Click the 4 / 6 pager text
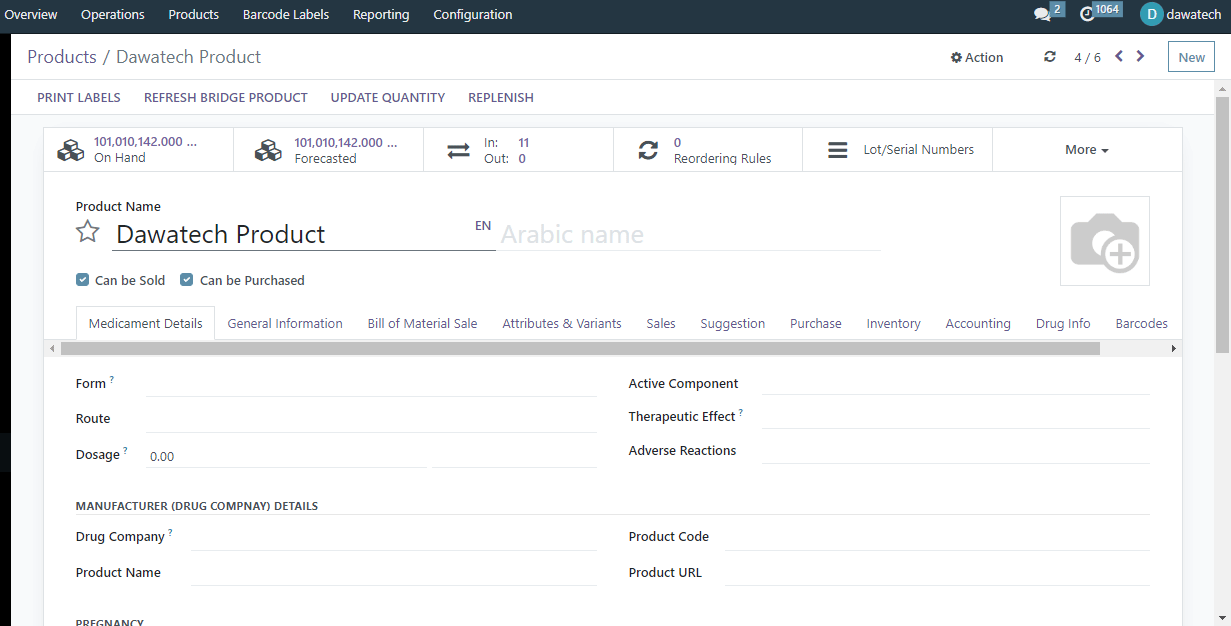This screenshot has width=1231, height=626. click(1087, 57)
